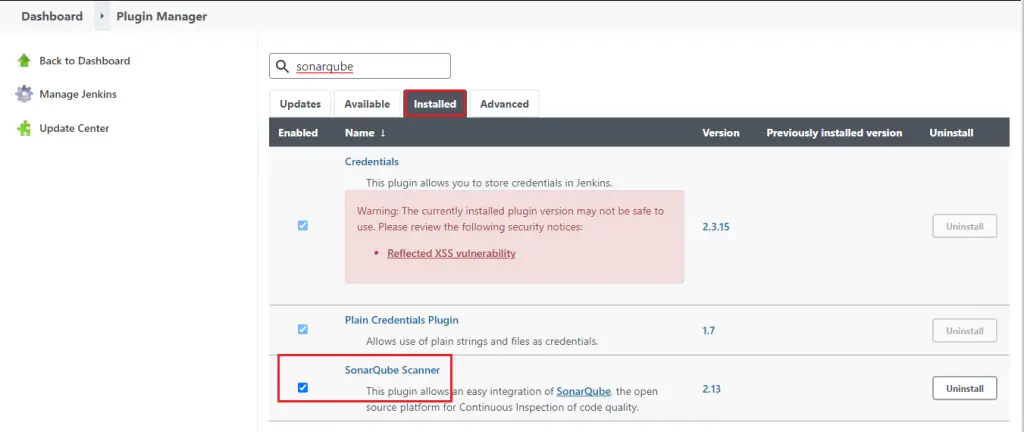Click 'Allows use of plain strings' description

click(482, 341)
